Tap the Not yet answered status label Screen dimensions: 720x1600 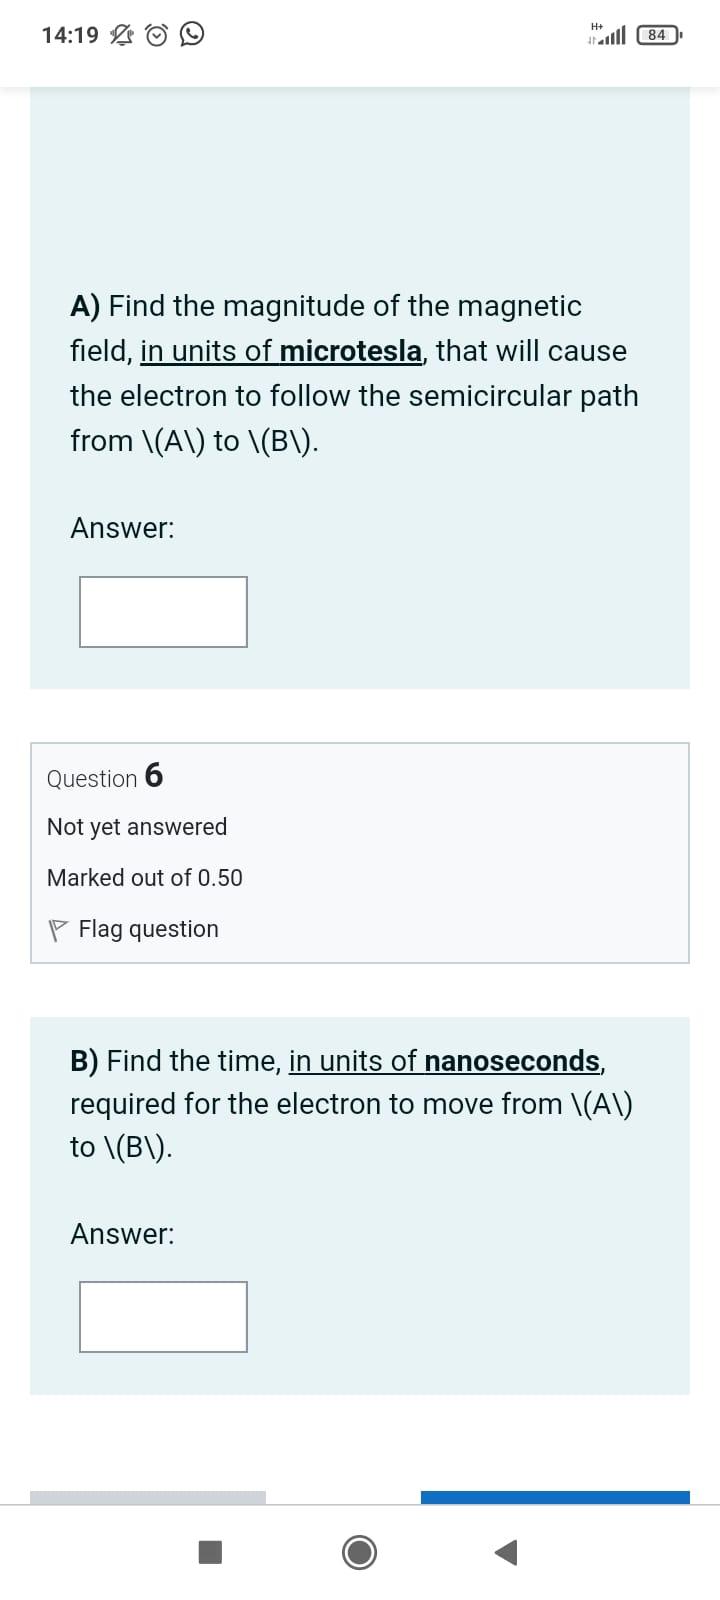(136, 827)
